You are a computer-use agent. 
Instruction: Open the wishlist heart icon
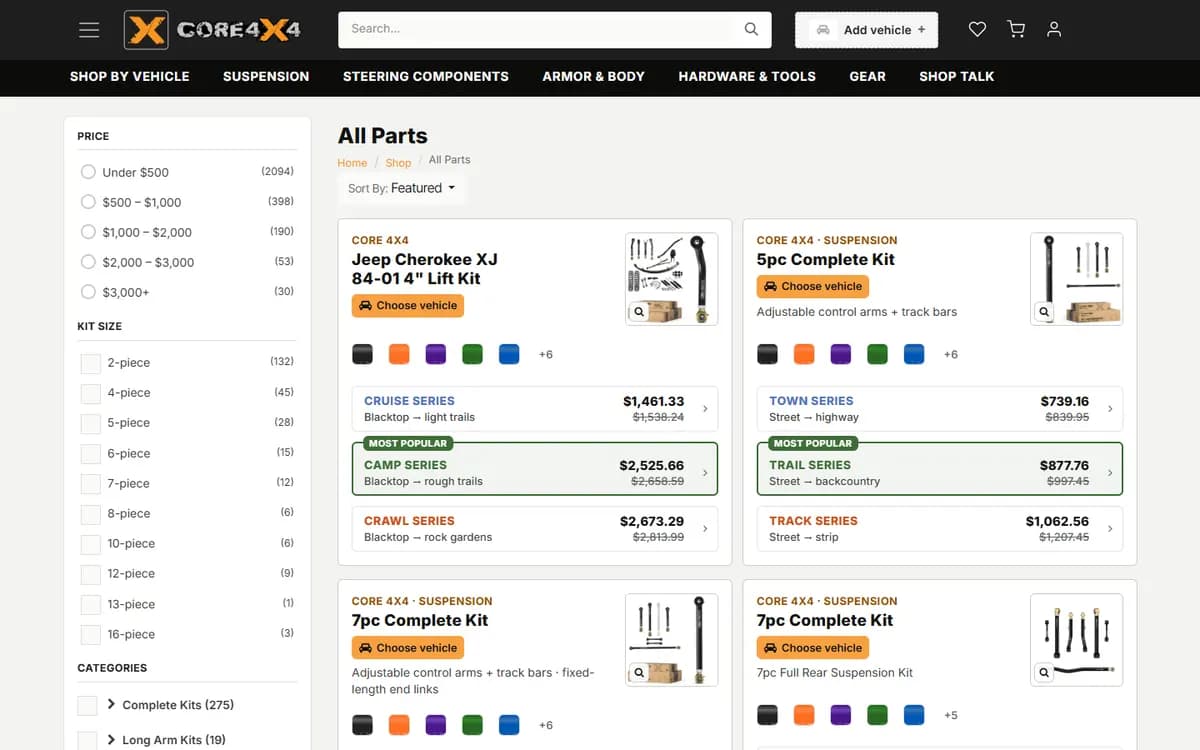point(978,30)
